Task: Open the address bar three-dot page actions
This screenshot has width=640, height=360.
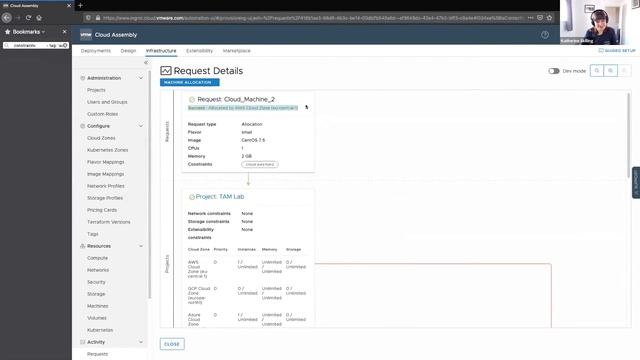Action: tap(530, 18)
